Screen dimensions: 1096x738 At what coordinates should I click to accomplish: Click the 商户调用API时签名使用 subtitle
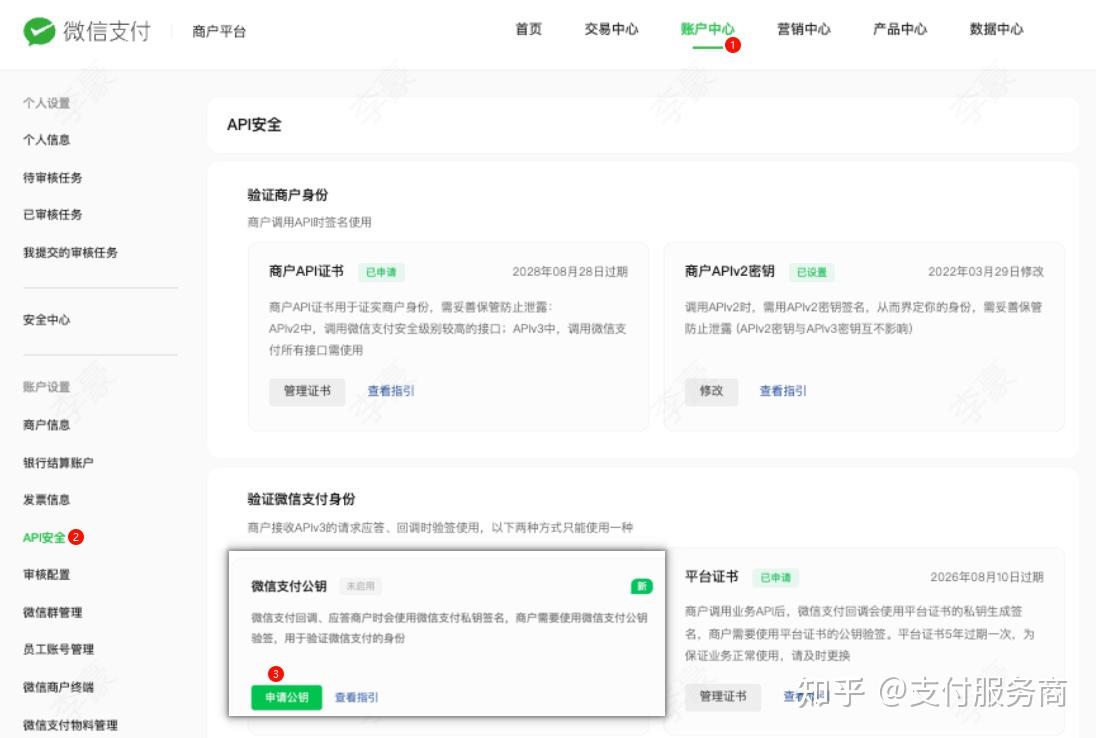[309, 222]
